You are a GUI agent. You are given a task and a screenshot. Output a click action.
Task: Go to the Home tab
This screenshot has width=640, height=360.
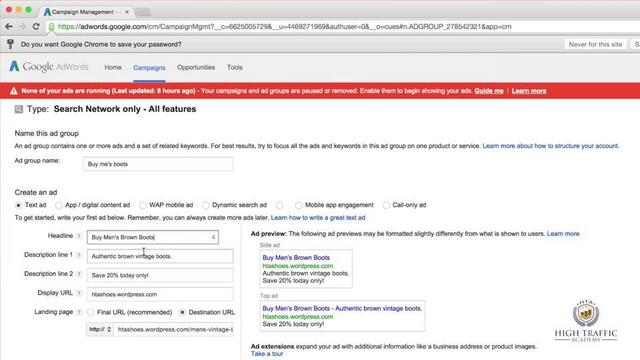tap(113, 67)
